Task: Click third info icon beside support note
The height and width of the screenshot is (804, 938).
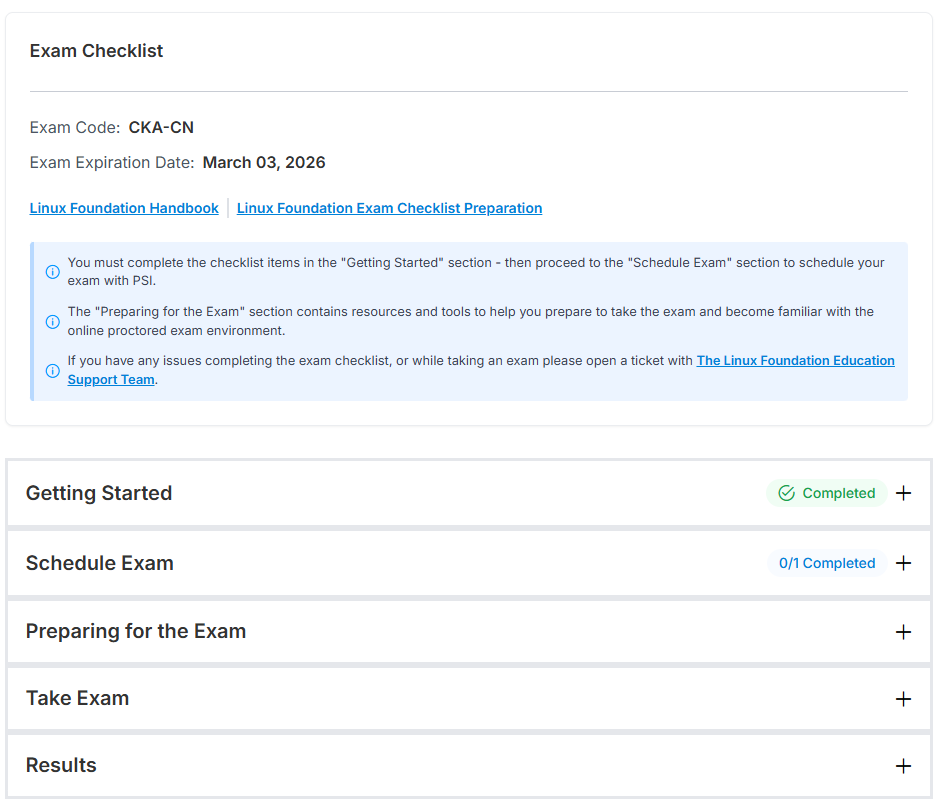Action: click(53, 370)
